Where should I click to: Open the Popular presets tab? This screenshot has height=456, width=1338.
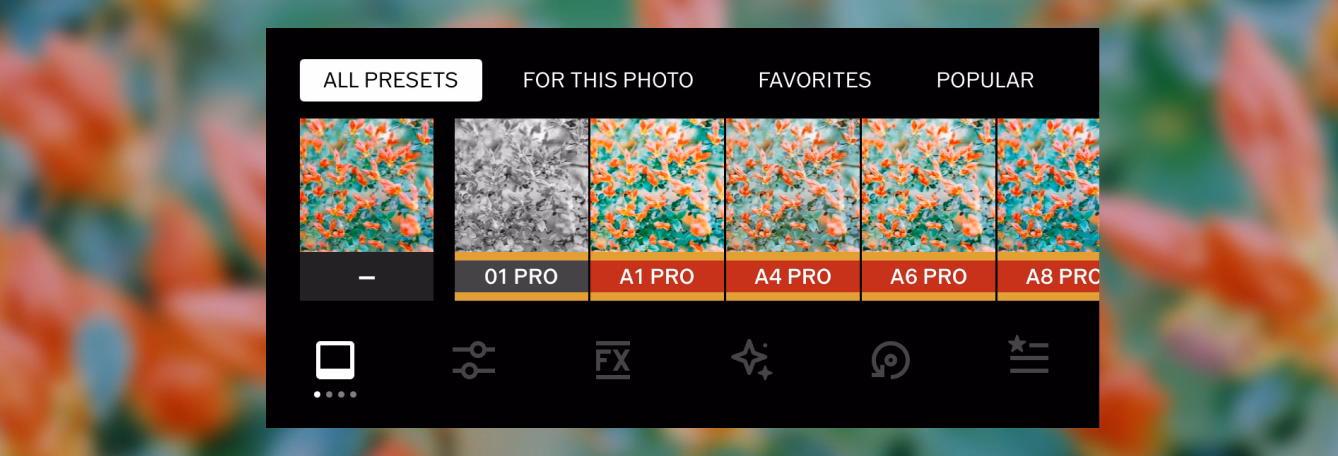984,80
